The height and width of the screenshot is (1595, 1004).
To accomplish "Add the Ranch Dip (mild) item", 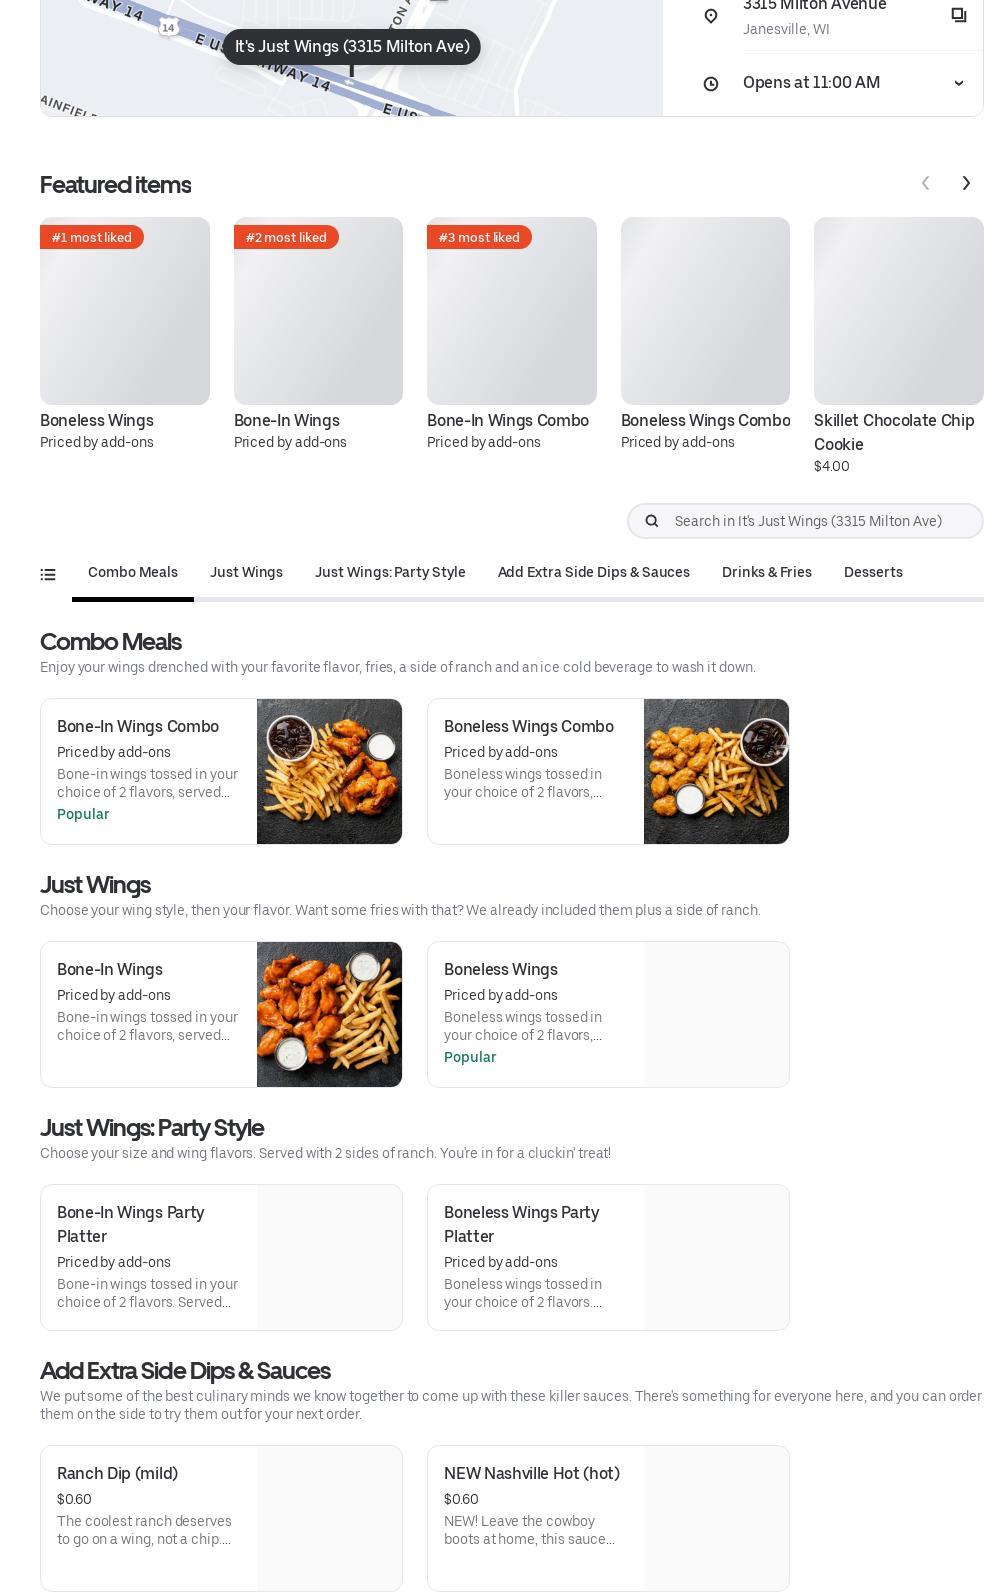I will [221, 1517].
